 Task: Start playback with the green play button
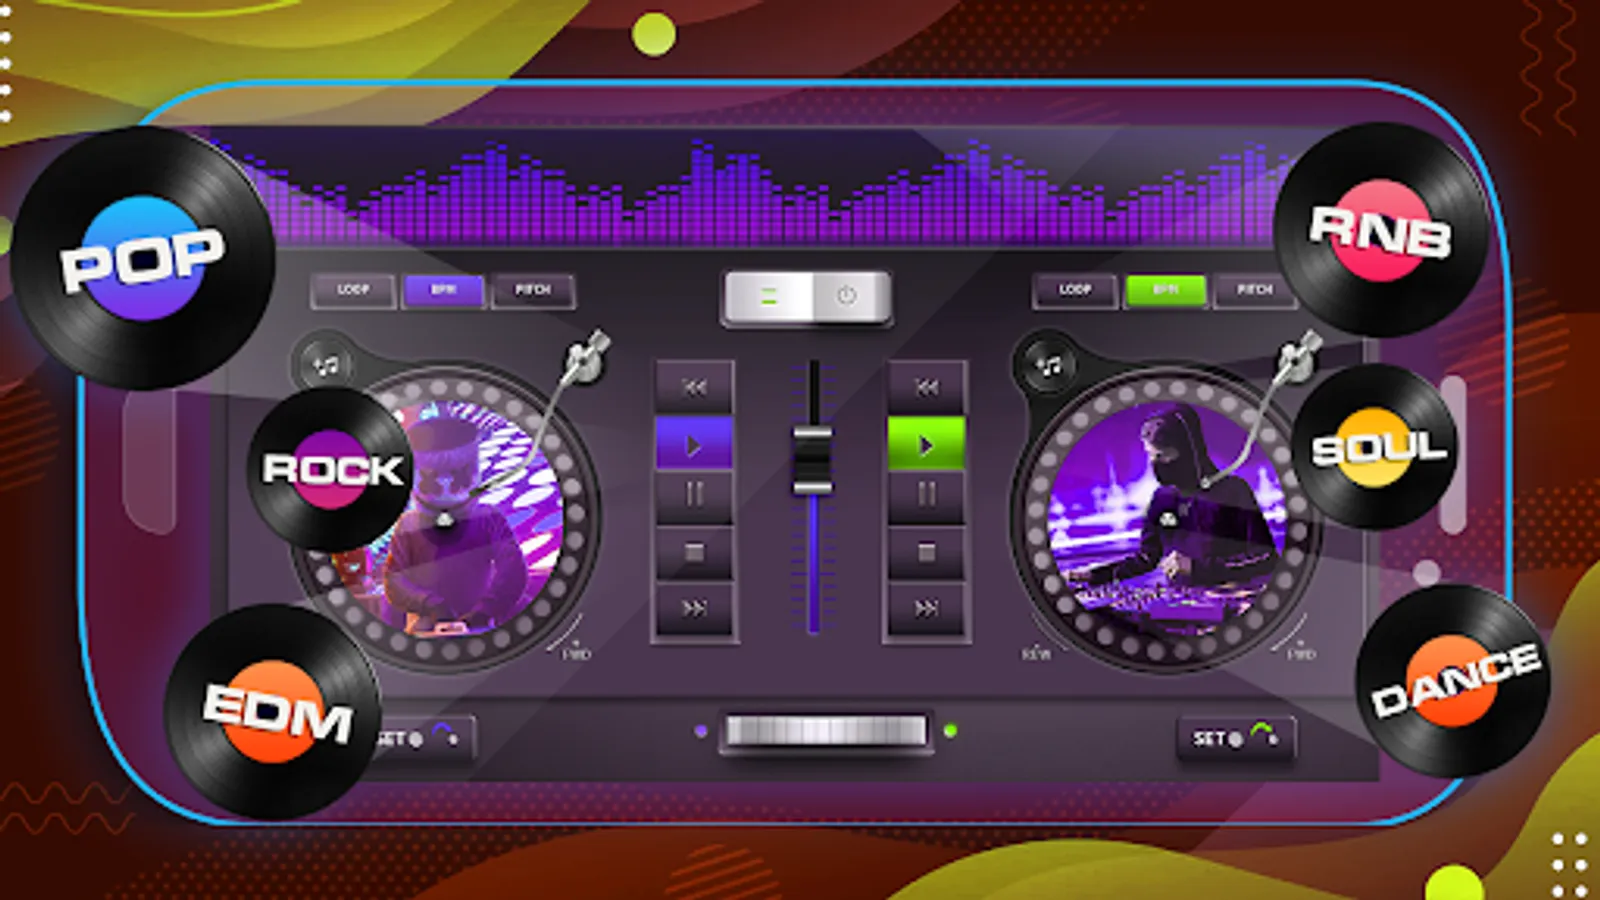pos(927,444)
